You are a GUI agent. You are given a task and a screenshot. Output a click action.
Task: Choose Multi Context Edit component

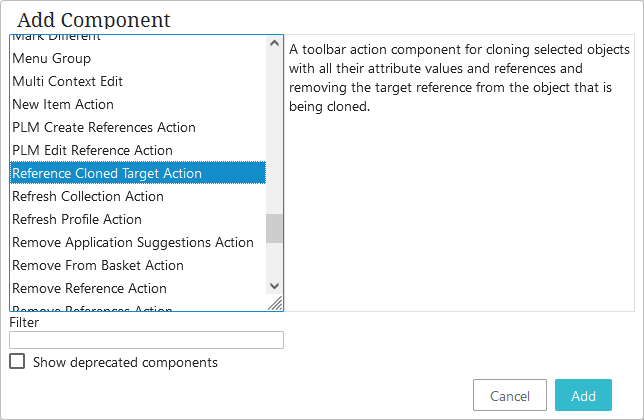[67, 81]
